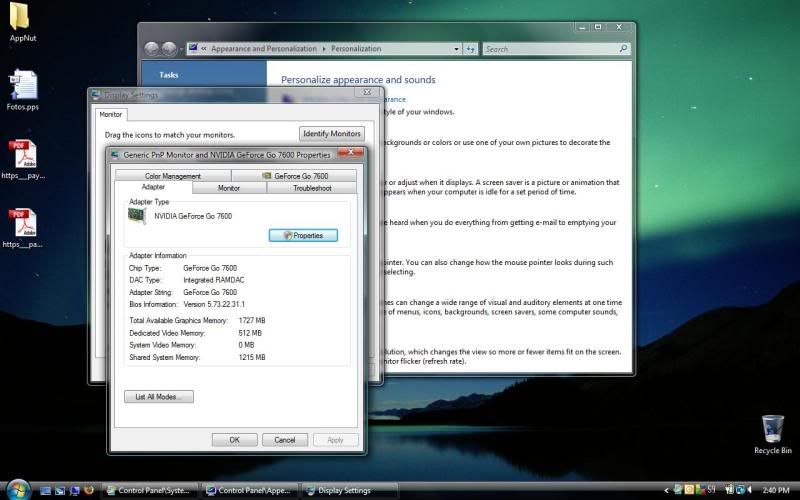This screenshot has width=800, height=500.
Task: Launch Firefox from the quick launch bar
Action: coord(89,491)
